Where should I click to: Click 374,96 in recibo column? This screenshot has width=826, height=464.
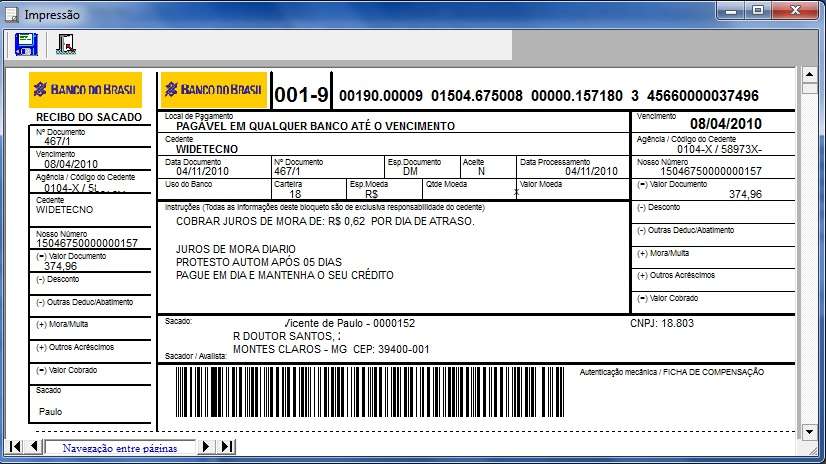pyautogui.click(x=61, y=266)
